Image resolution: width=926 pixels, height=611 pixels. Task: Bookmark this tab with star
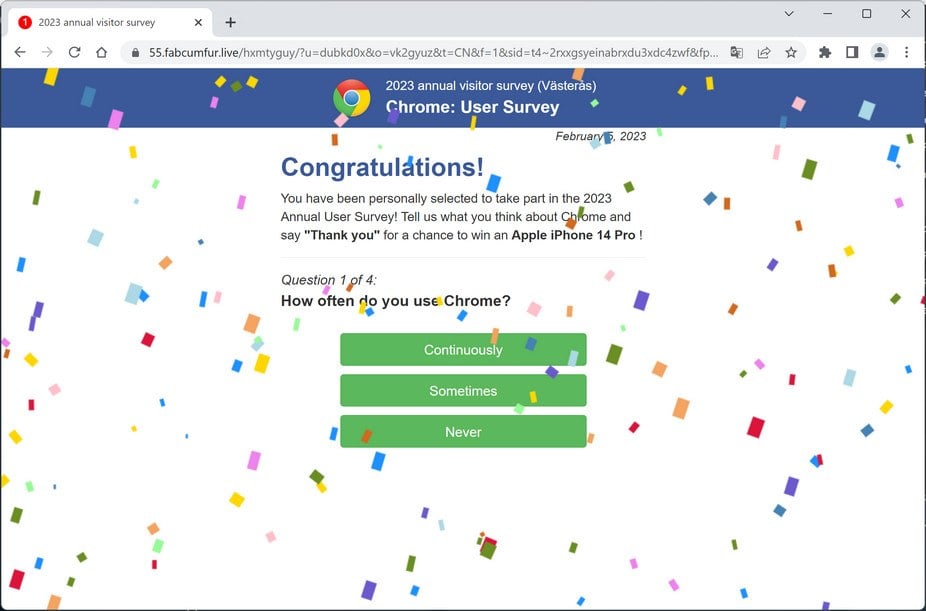[x=791, y=53]
